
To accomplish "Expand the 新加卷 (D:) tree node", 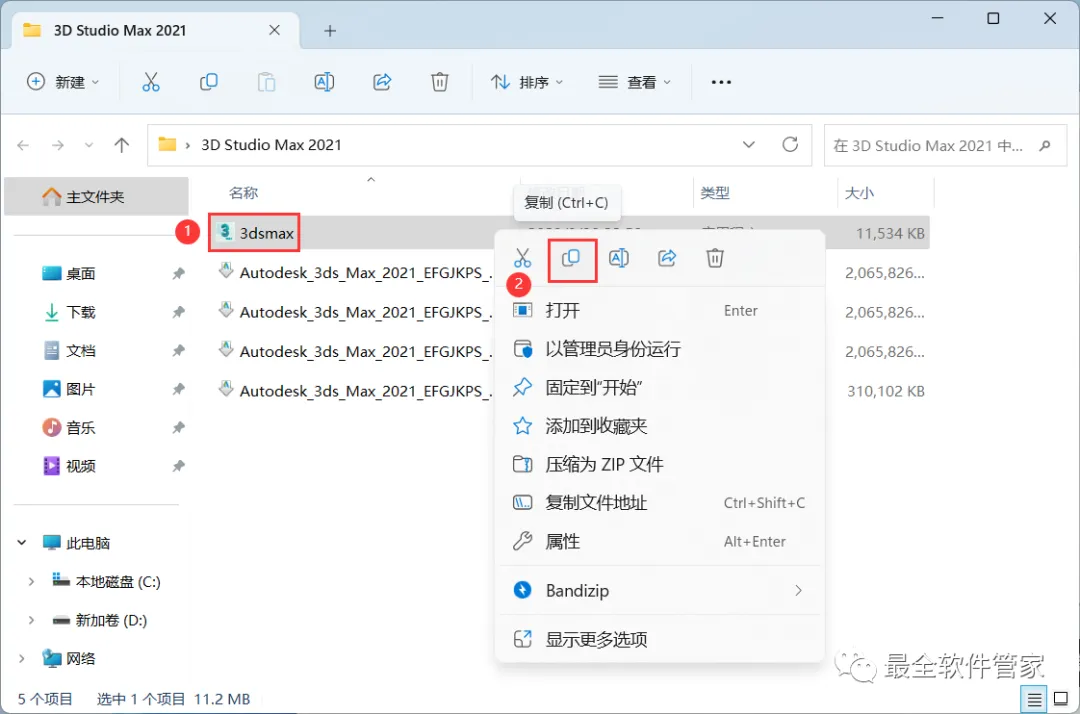I will [x=31, y=620].
